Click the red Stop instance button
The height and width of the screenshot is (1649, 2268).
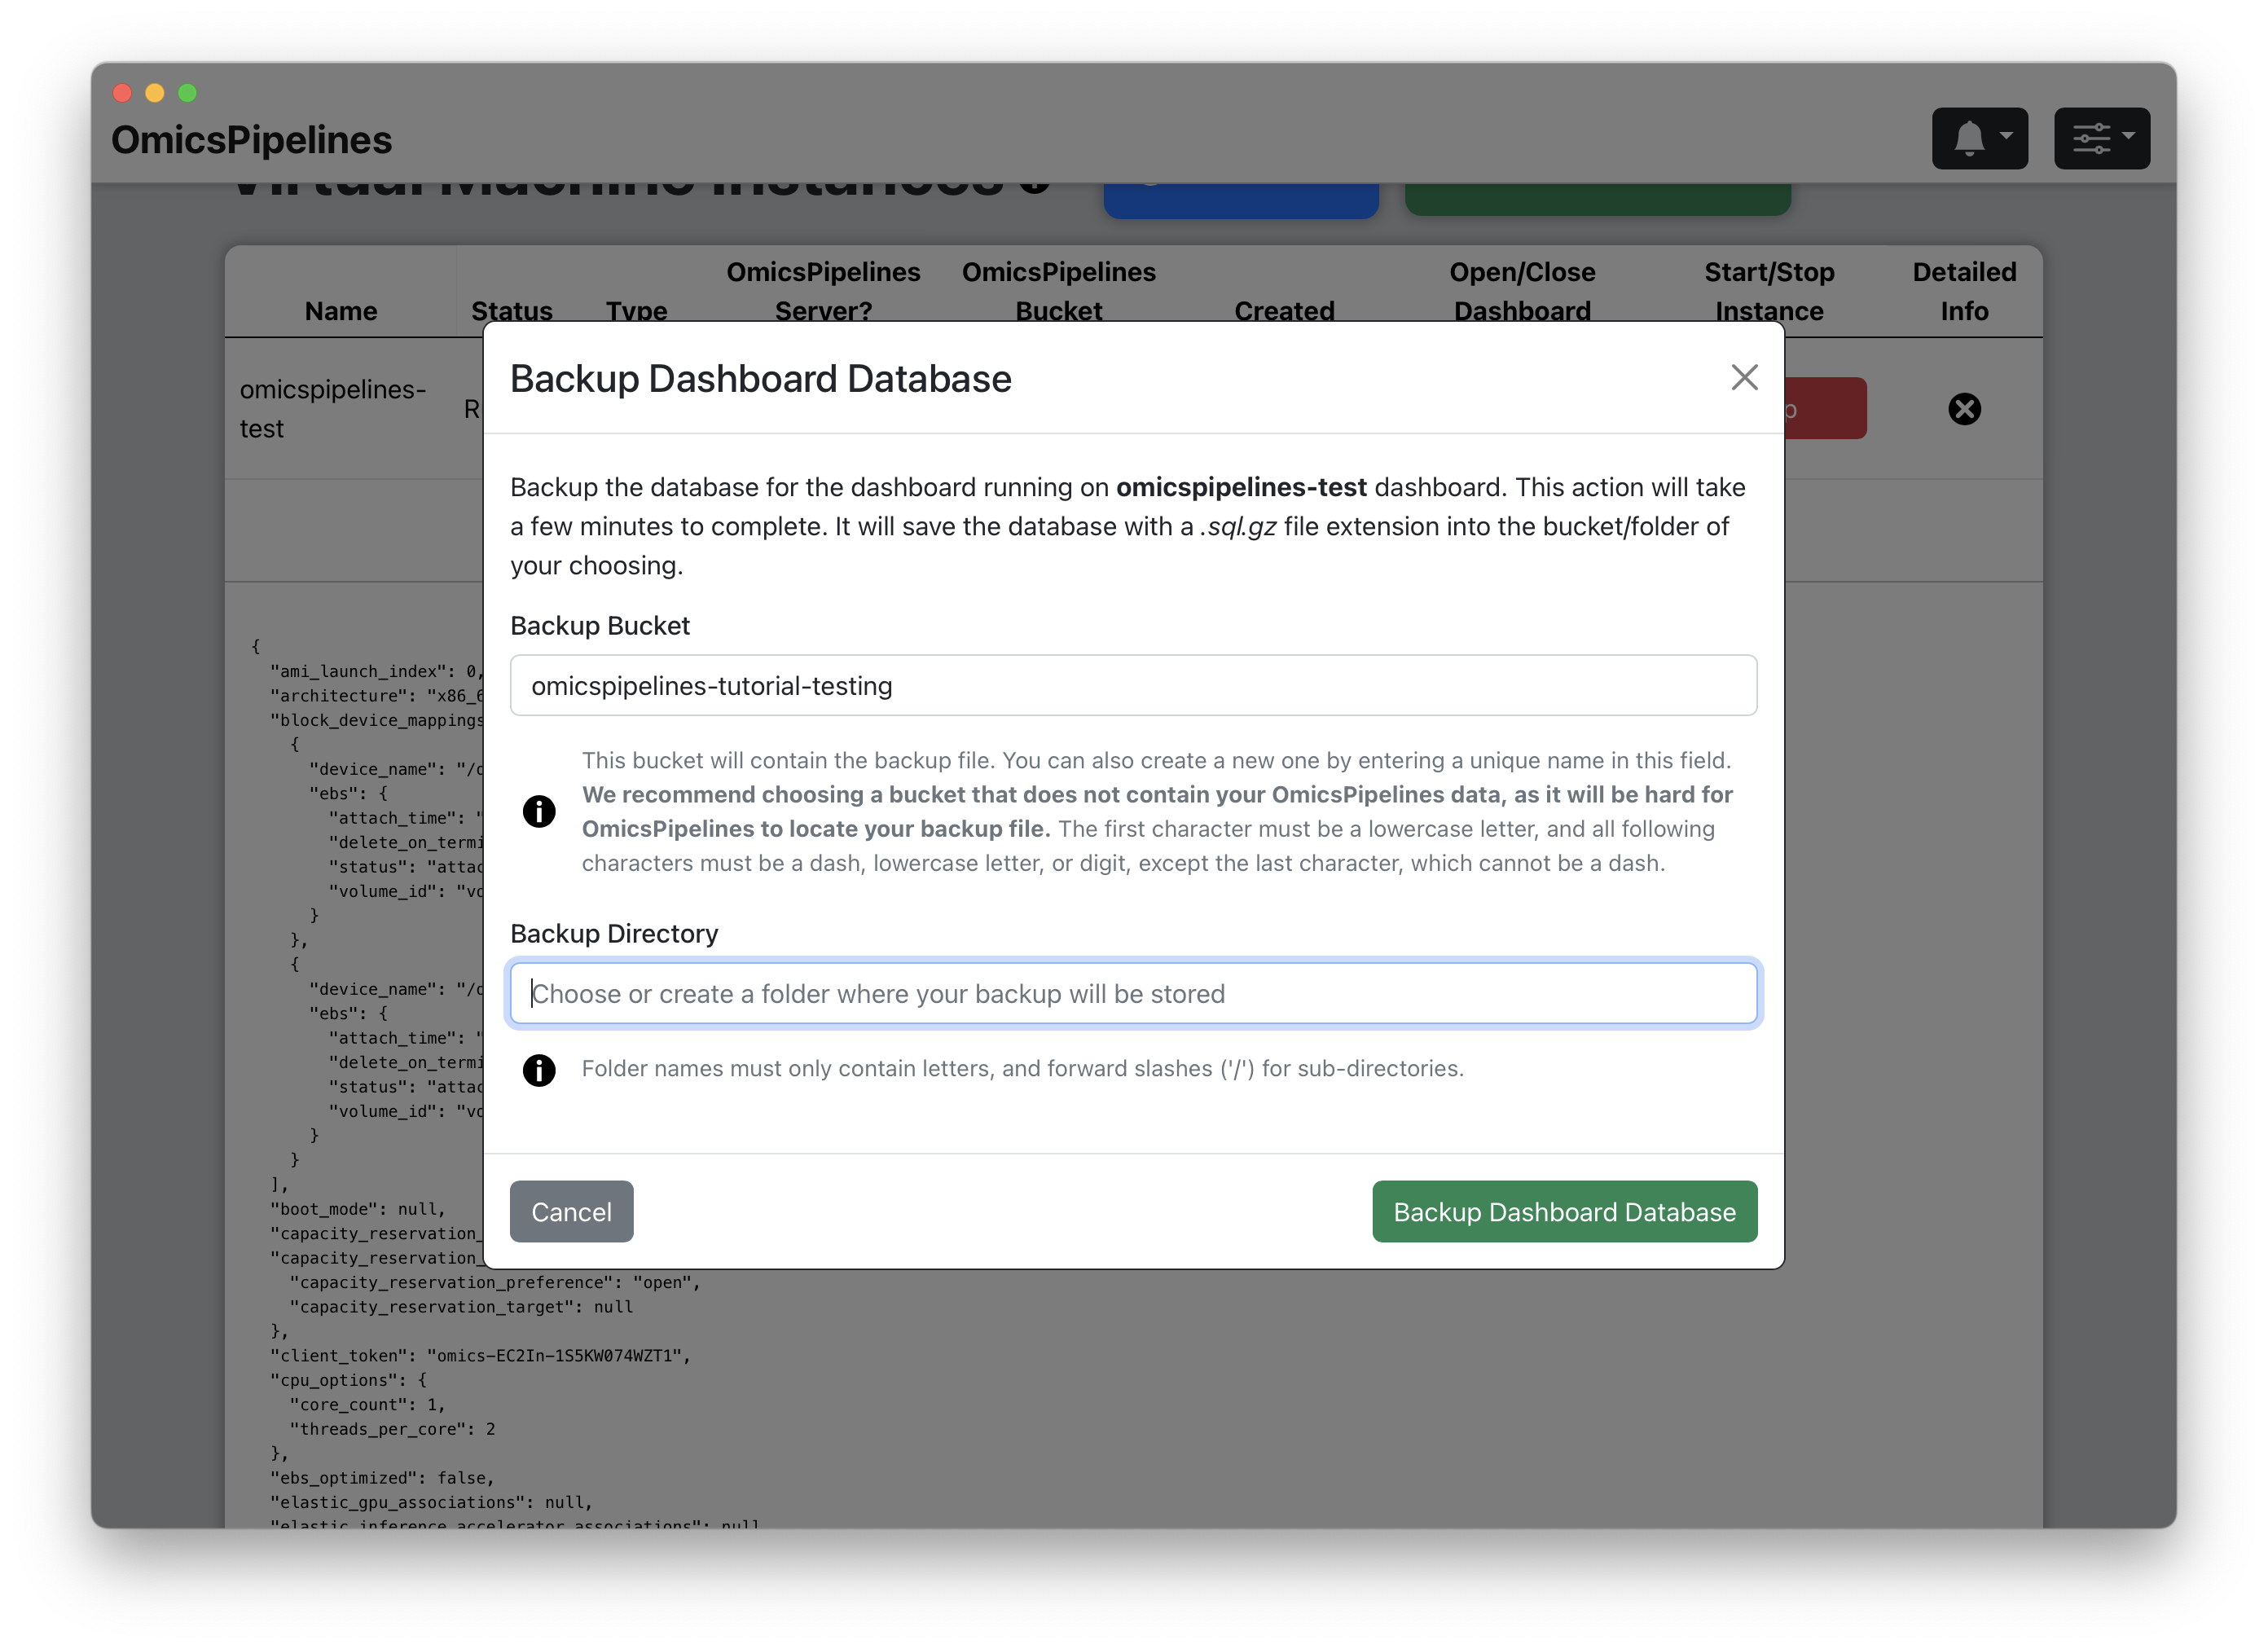point(1826,408)
